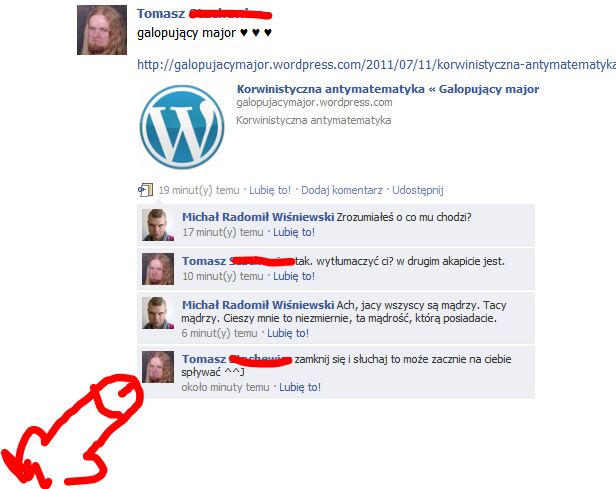Like the 'wytłumaczyć ci?' comment
This screenshot has height=489, width=616.
point(294,277)
